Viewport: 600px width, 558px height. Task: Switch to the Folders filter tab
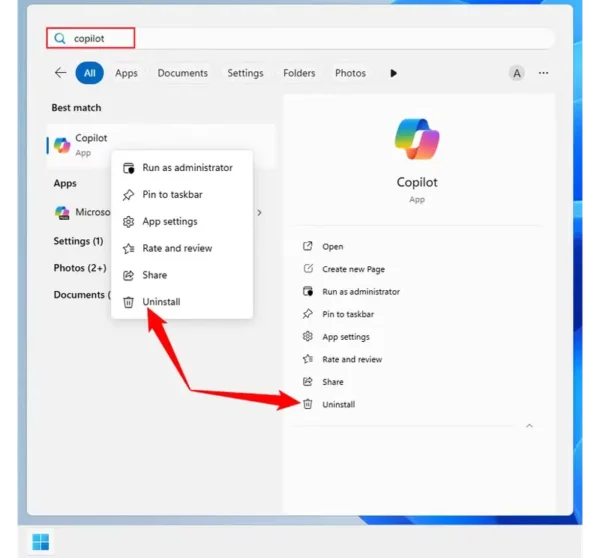pos(299,73)
